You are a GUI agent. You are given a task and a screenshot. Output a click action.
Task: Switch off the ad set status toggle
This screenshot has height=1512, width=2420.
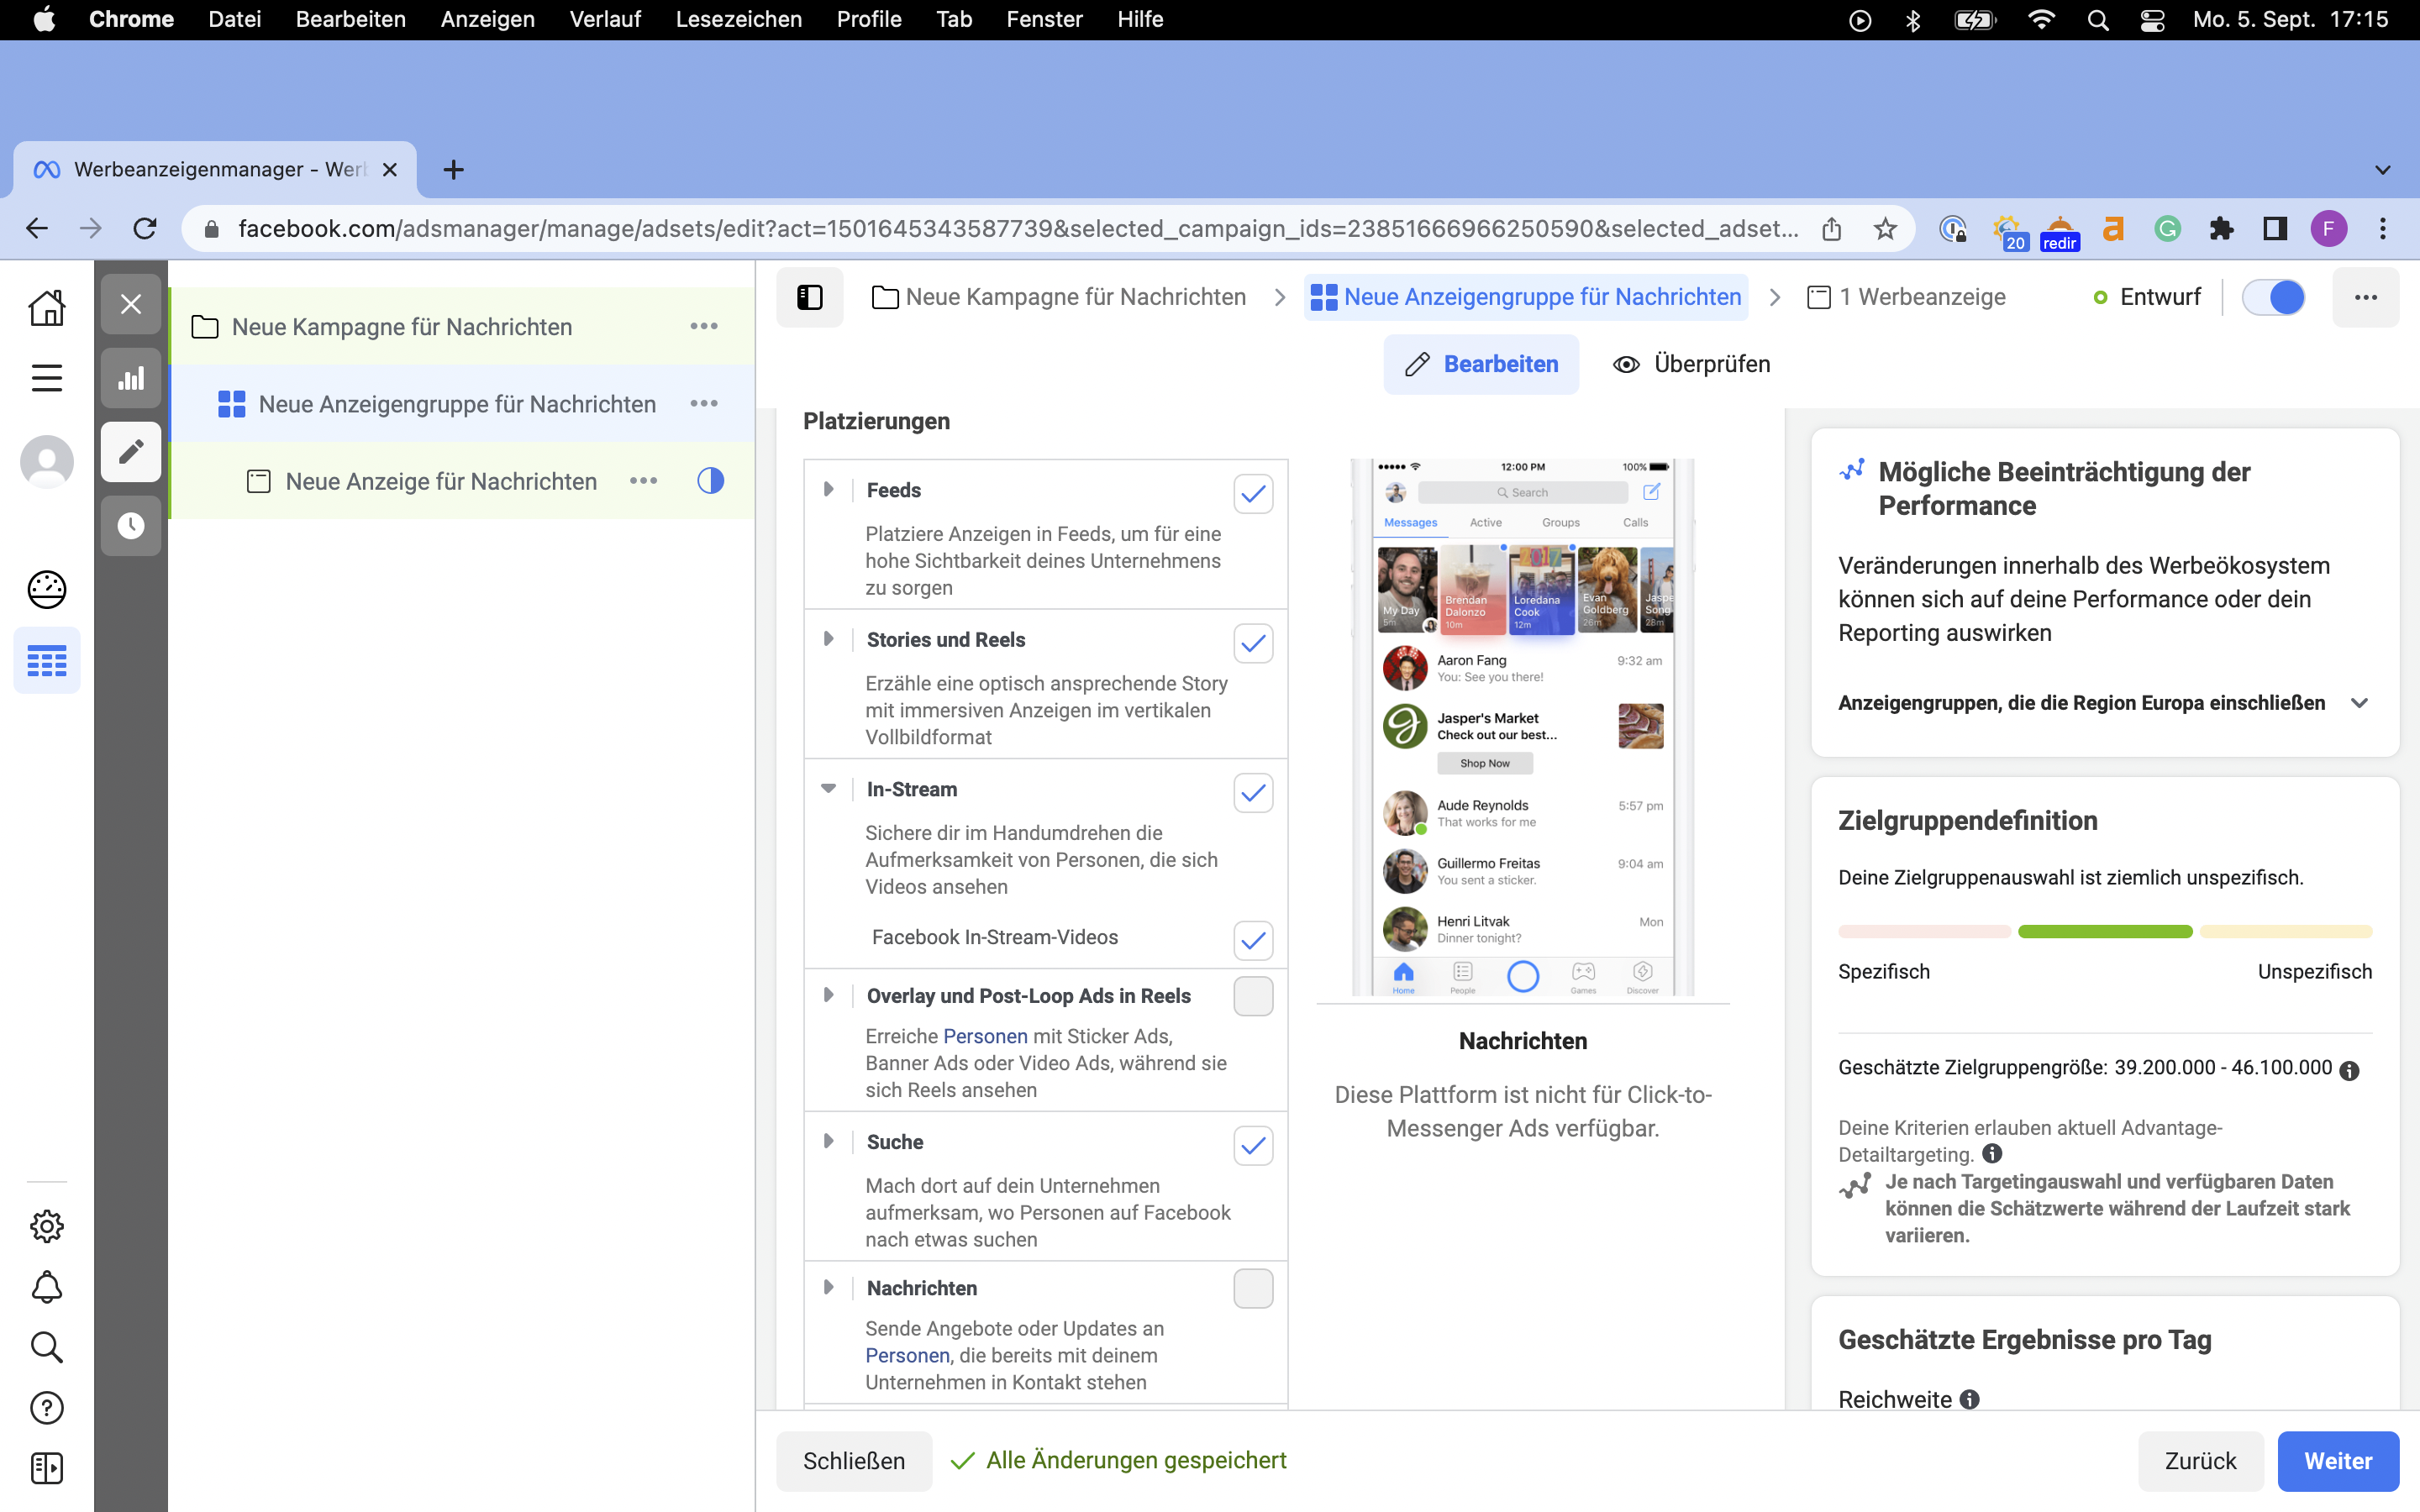click(x=2272, y=297)
